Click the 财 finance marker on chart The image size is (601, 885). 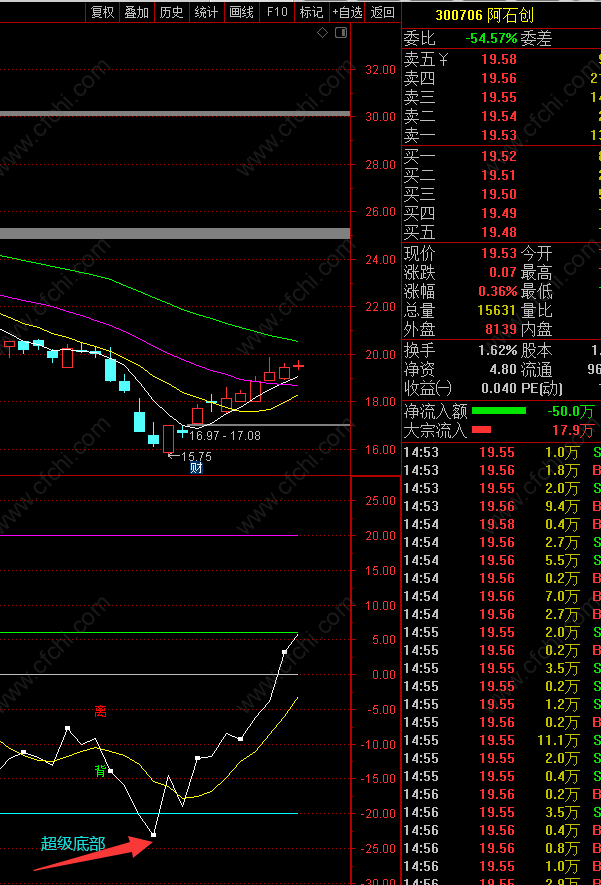196,467
